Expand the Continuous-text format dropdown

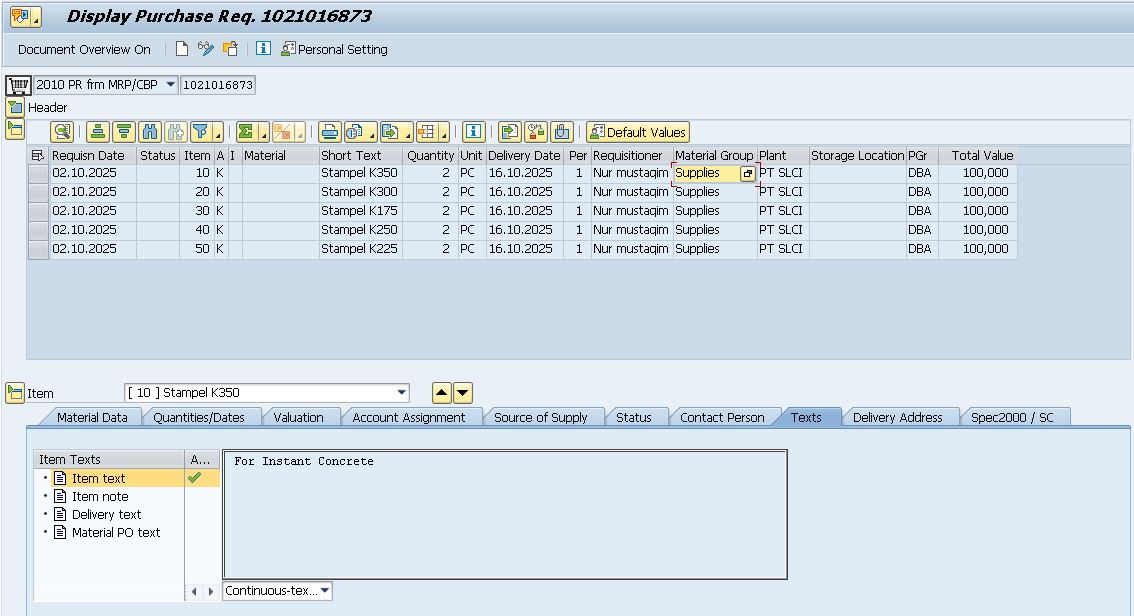point(324,591)
